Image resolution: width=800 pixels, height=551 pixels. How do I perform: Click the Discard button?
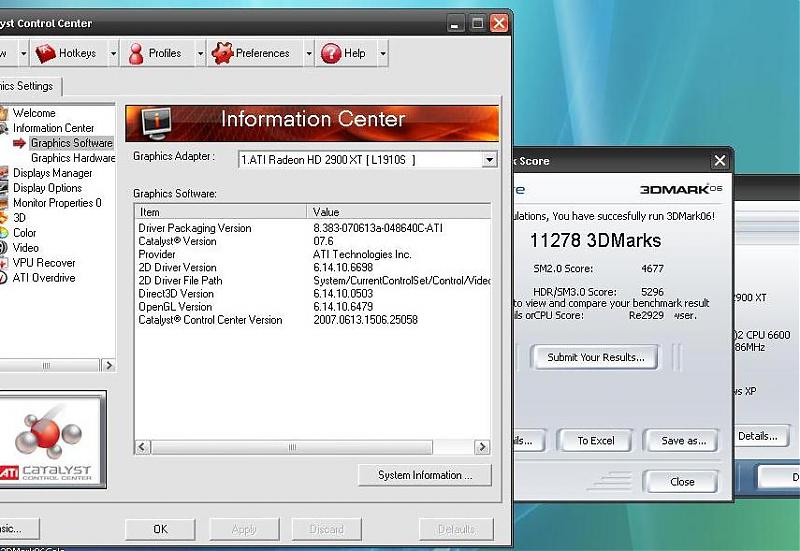click(x=327, y=529)
